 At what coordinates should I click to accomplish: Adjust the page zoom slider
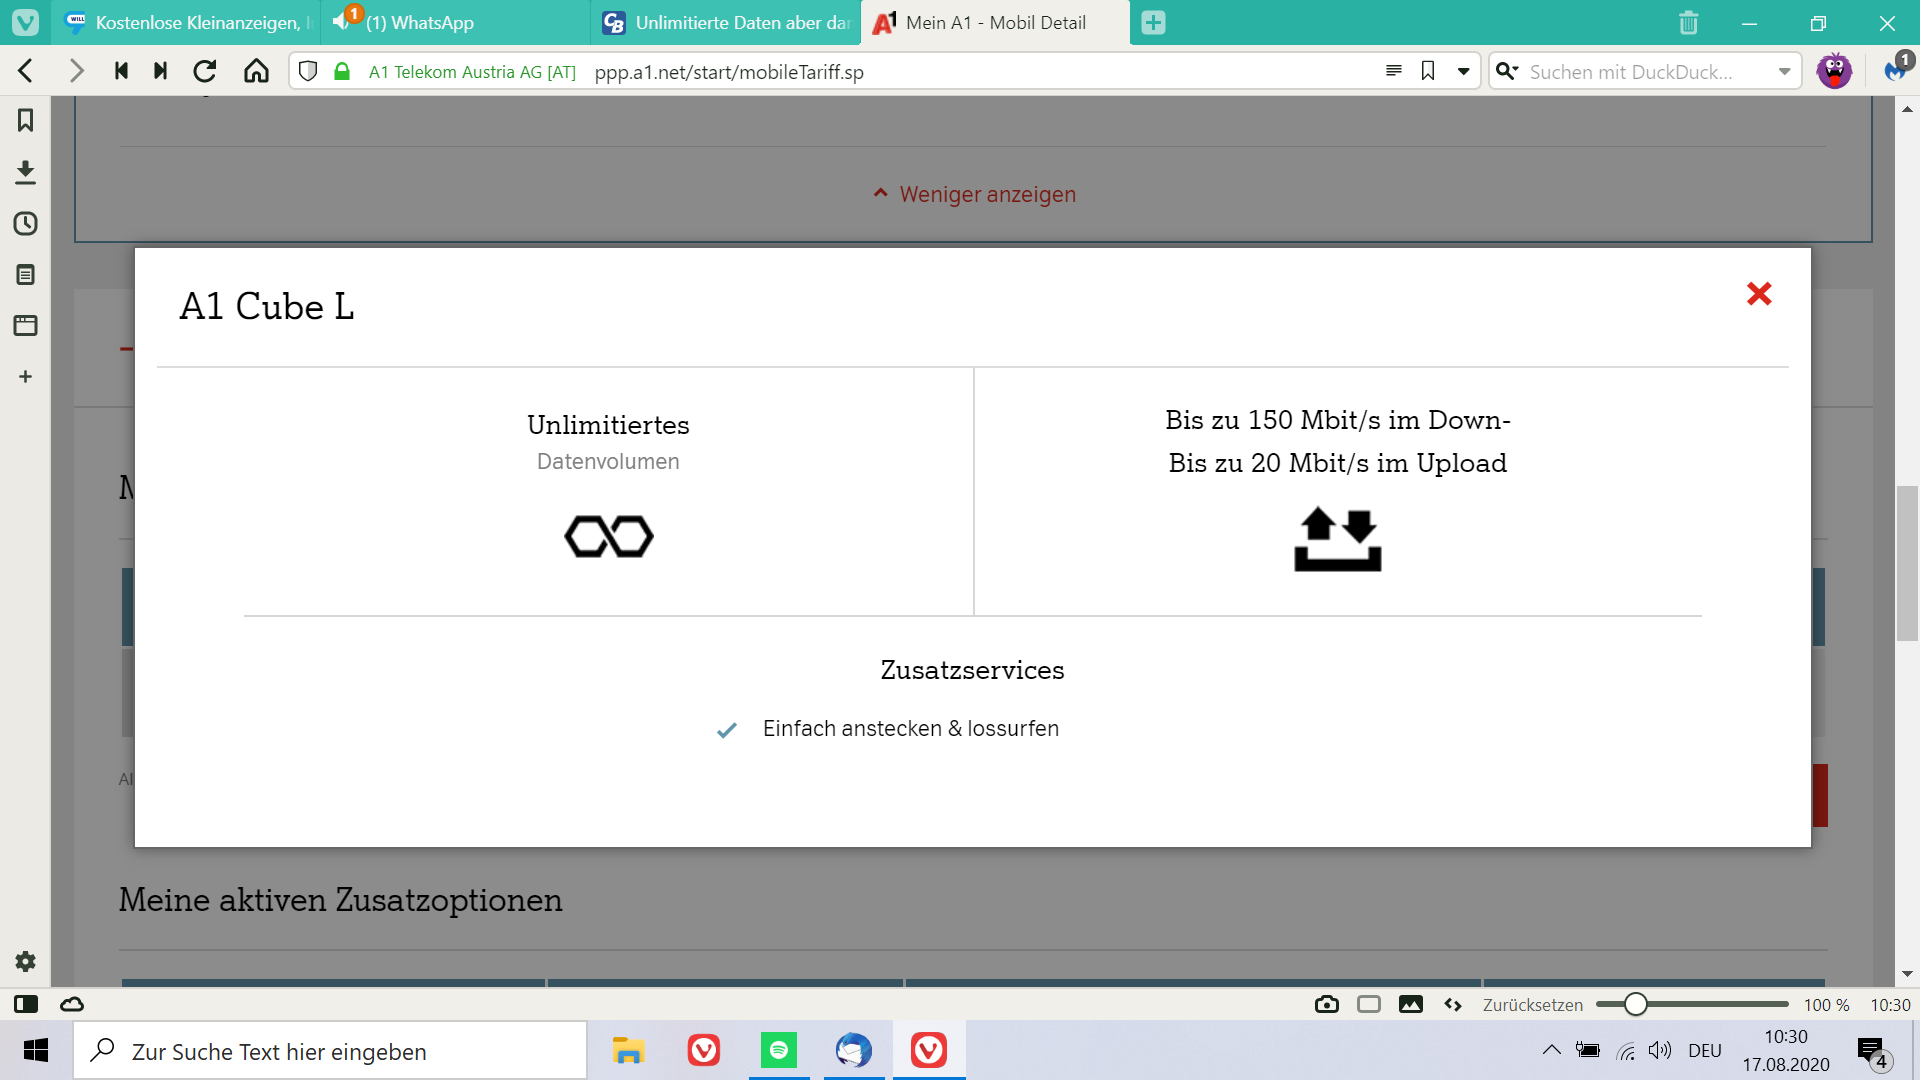pyautogui.click(x=1692, y=1004)
